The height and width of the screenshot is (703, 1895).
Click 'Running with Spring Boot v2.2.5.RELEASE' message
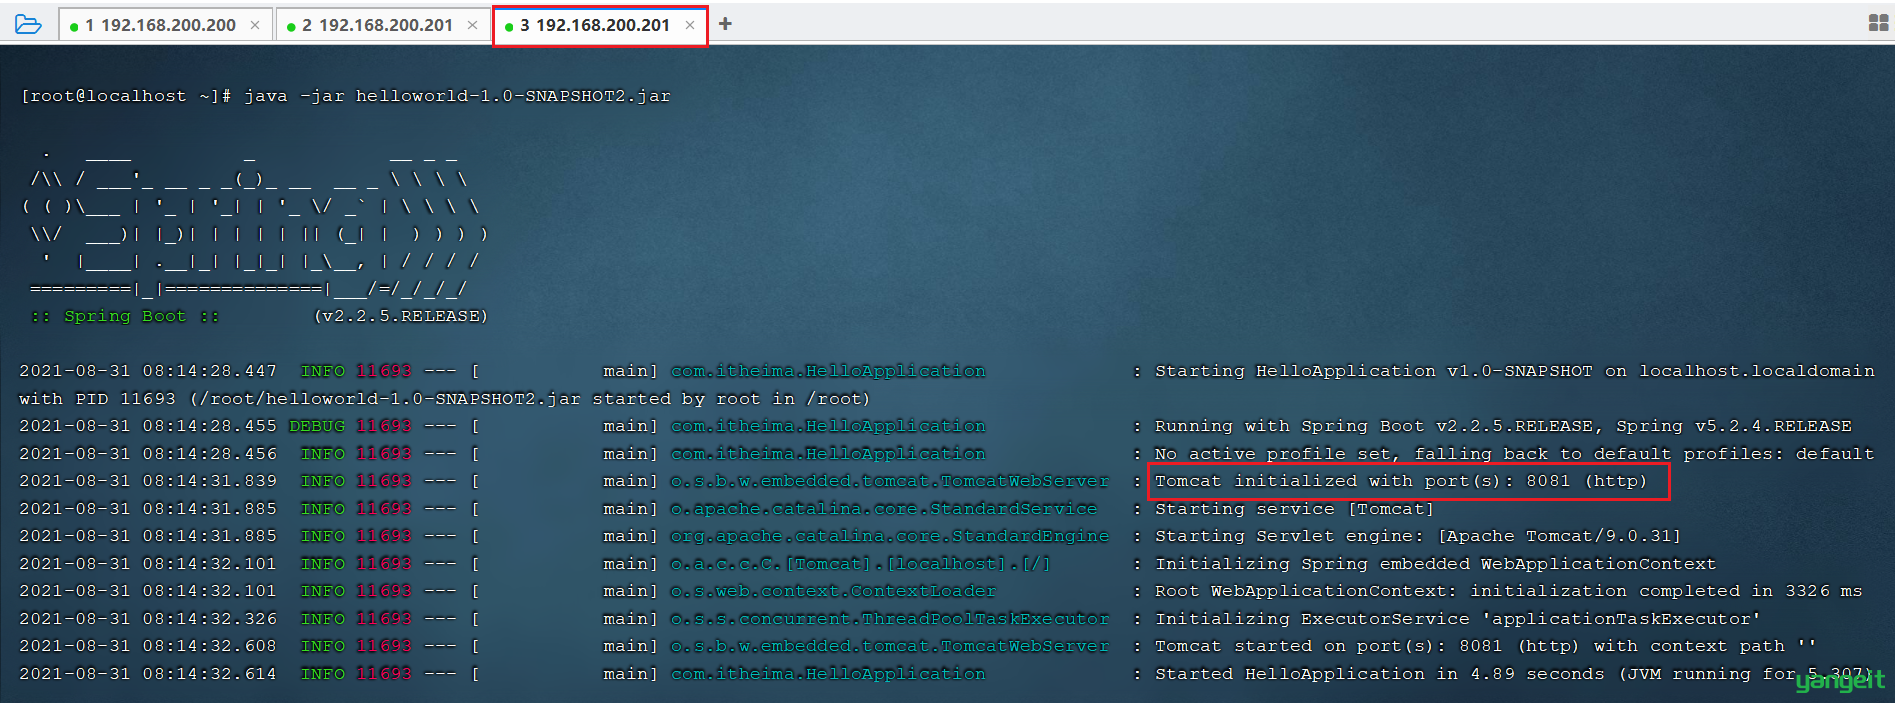pos(1503,426)
